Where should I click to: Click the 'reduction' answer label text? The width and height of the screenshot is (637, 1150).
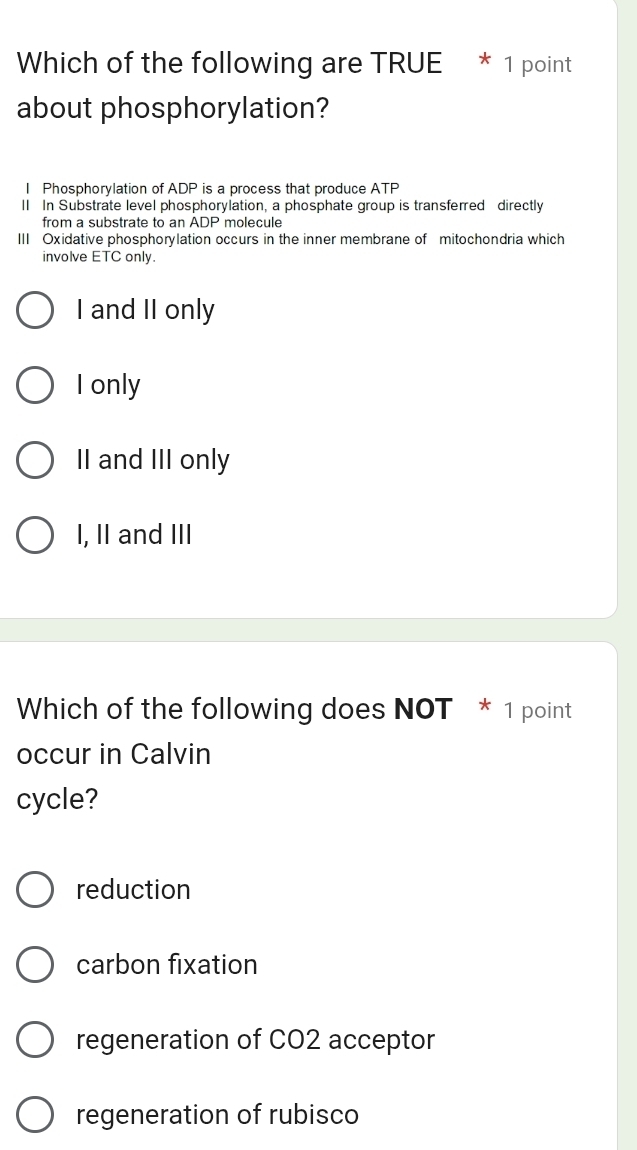click(133, 889)
